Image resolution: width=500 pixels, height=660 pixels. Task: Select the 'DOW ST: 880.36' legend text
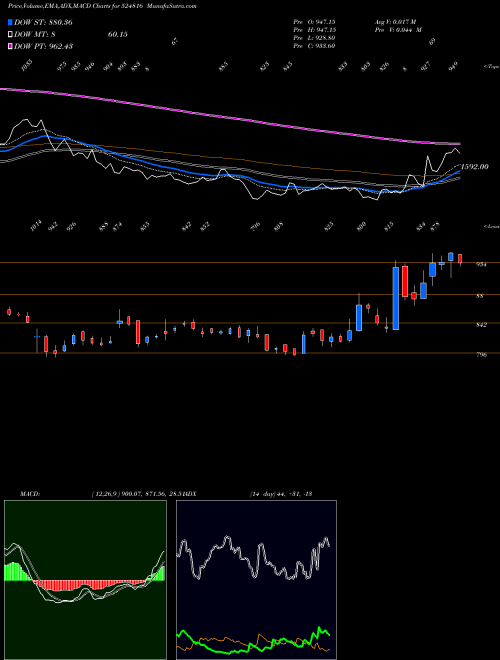coord(43,22)
